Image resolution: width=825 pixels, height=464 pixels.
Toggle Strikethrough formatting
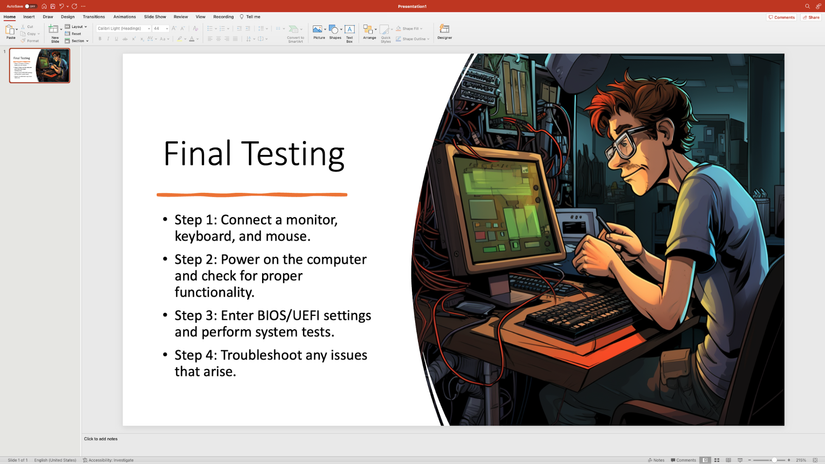pos(125,39)
